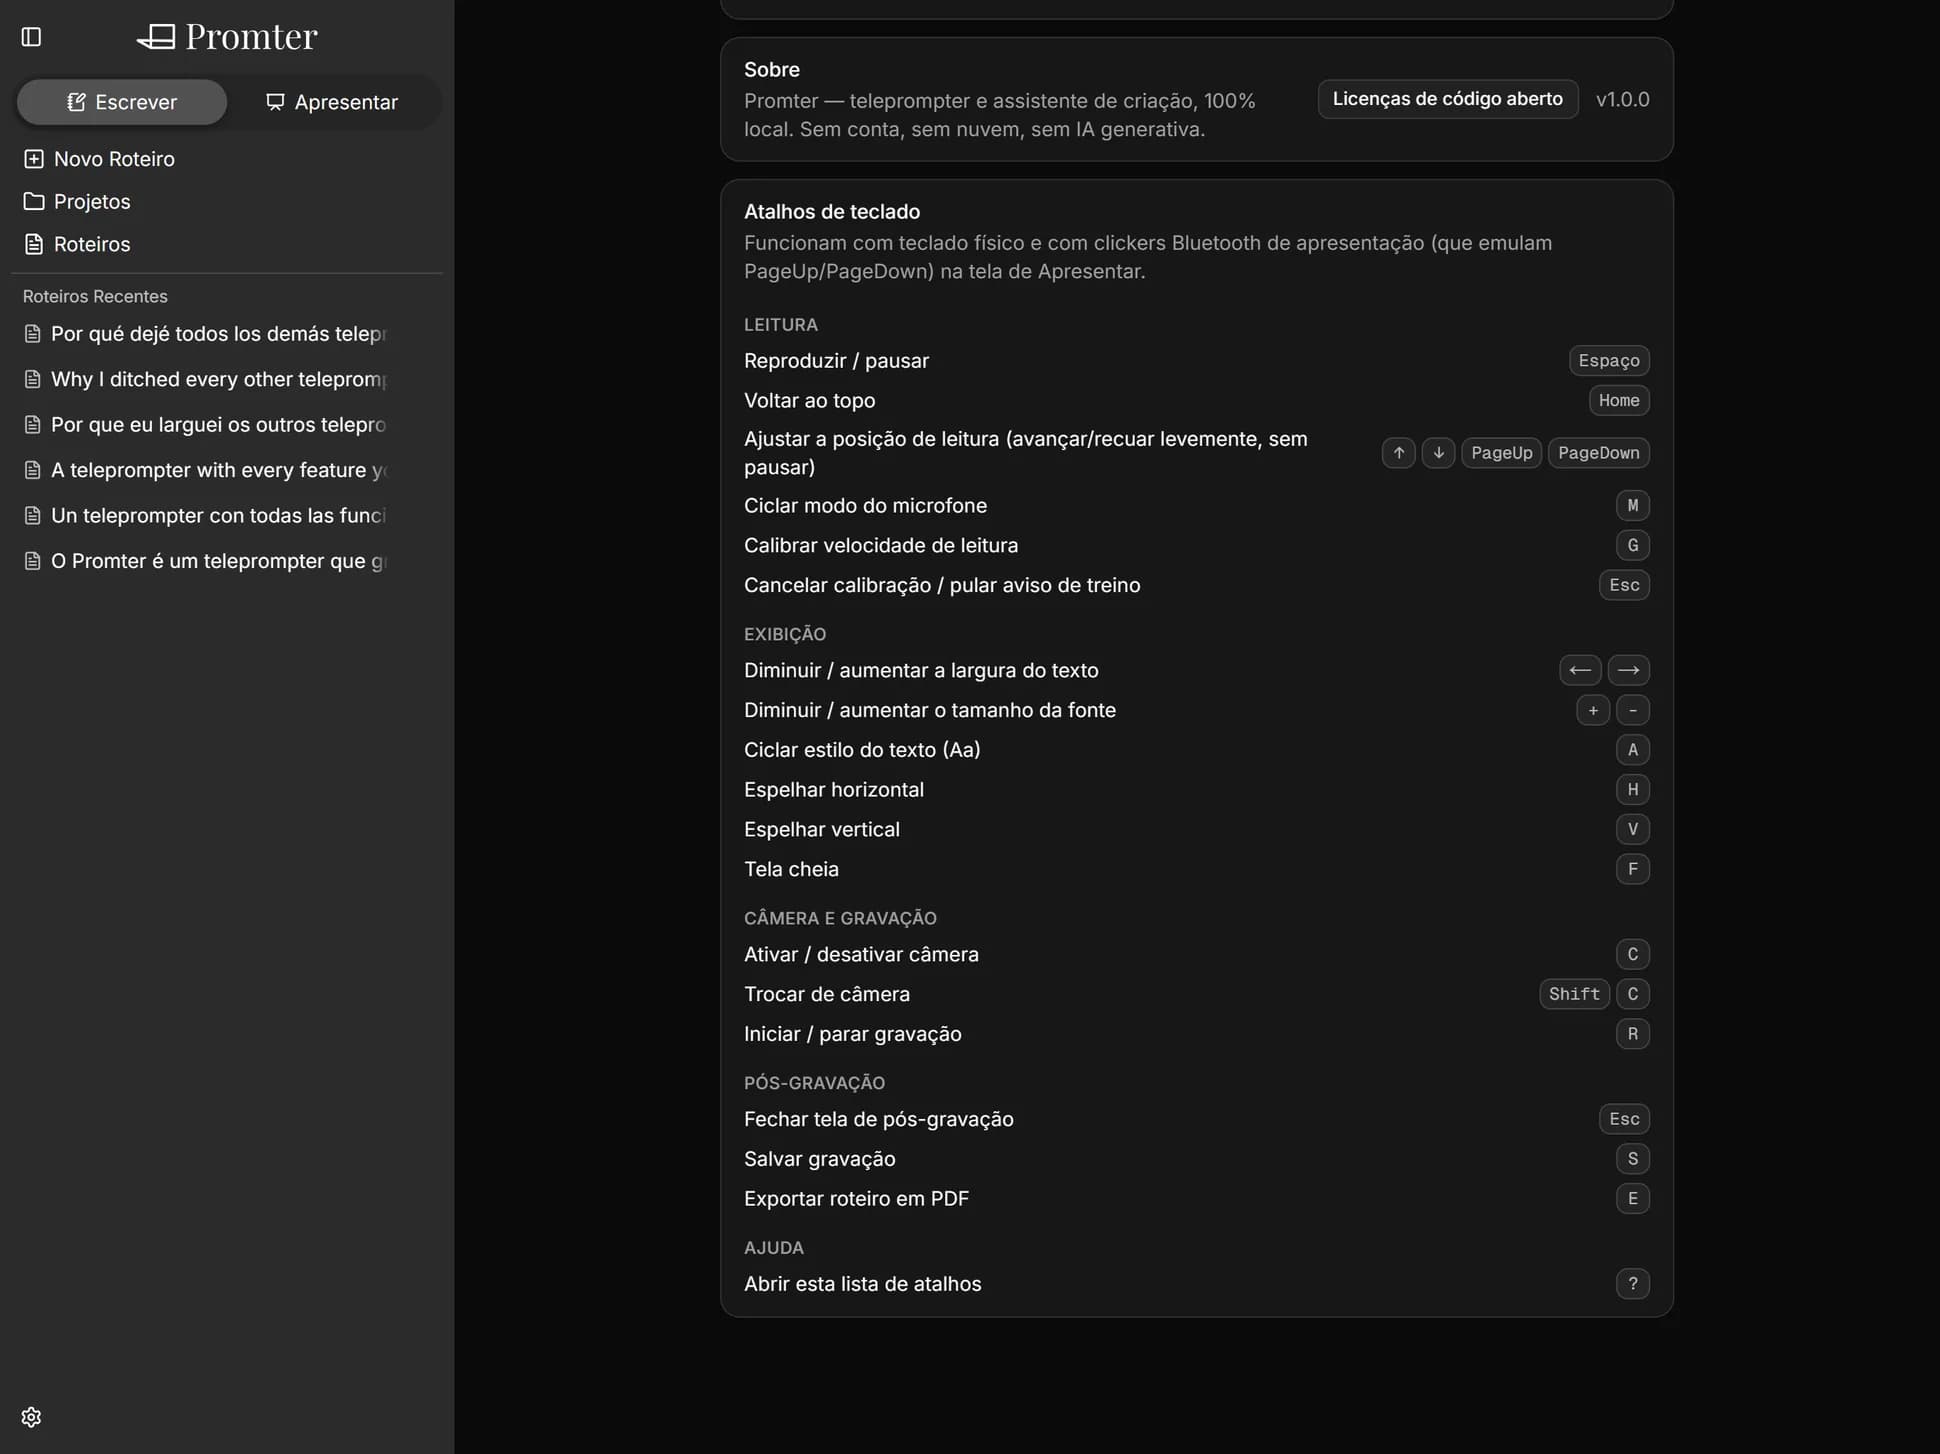1940x1454 pixels.
Task: Collapse the sidebar panel icon
Action: [x=31, y=37]
